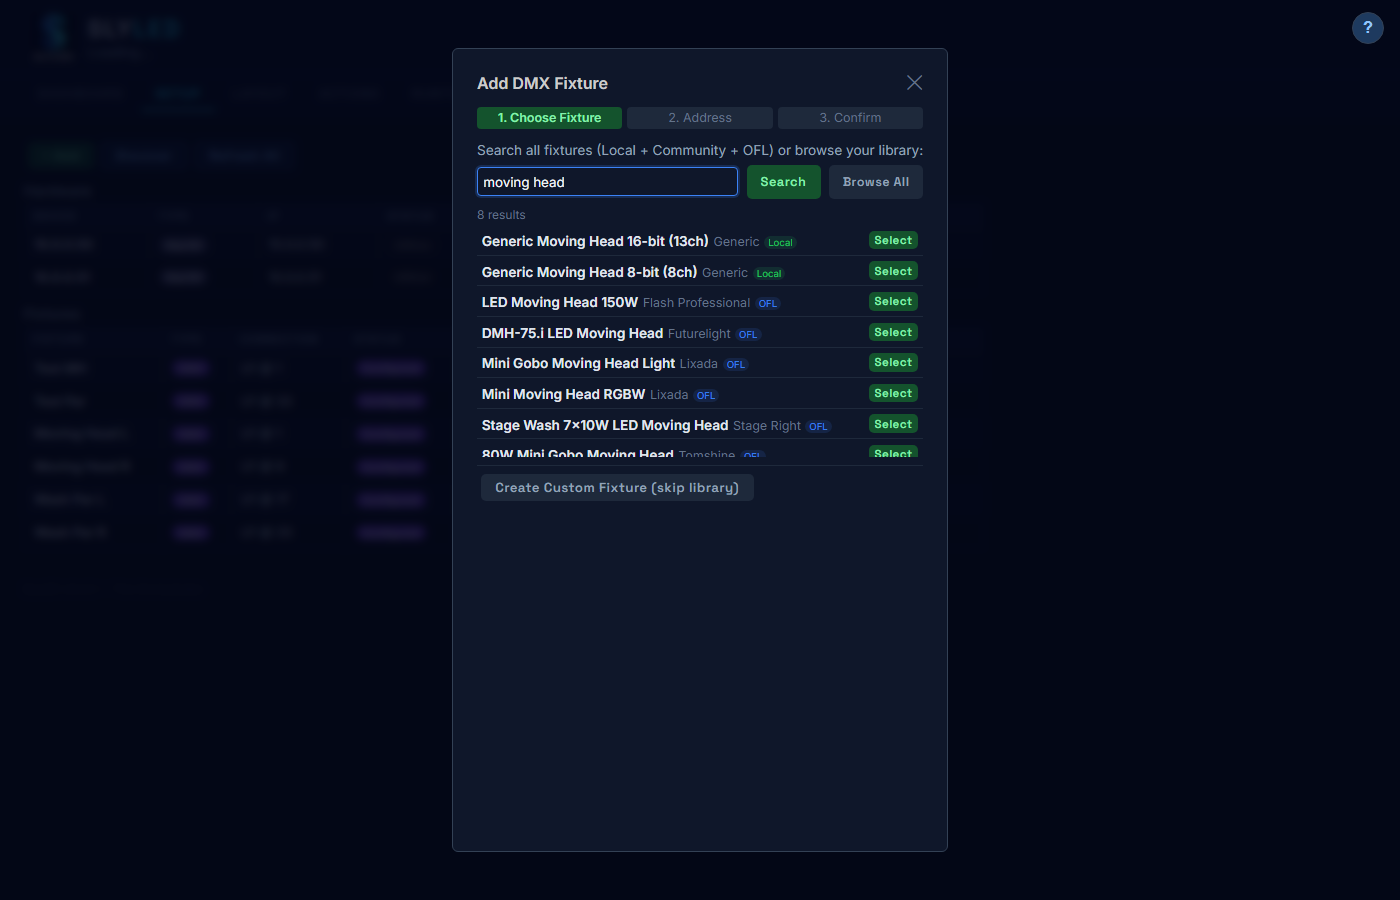
Task: Close the Add DMX Fixture dialog
Action: pyautogui.click(x=914, y=82)
